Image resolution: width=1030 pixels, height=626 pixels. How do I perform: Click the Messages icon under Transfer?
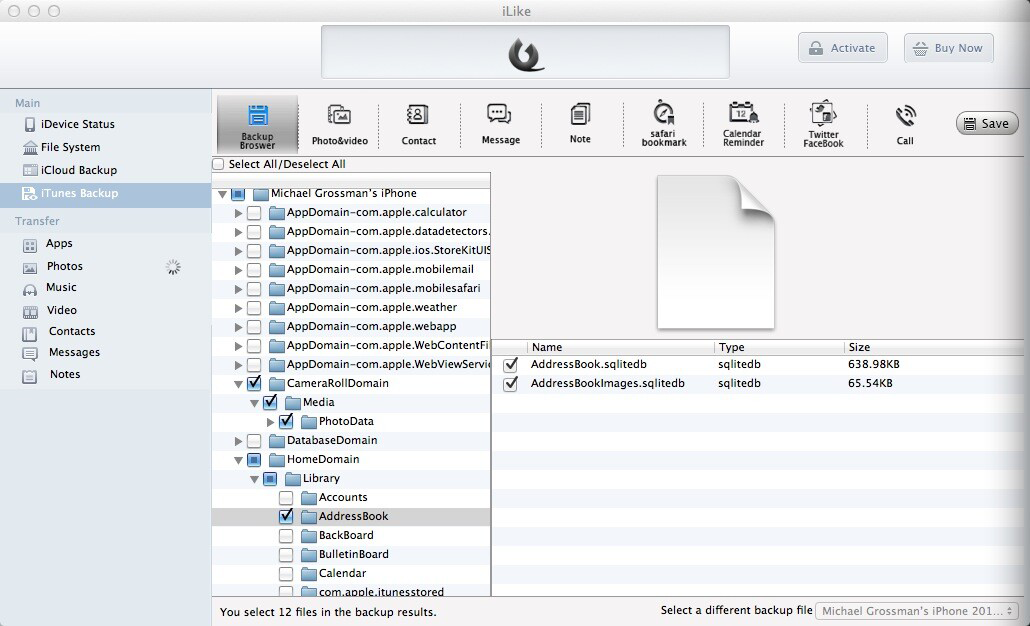click(x=30, y=355)
